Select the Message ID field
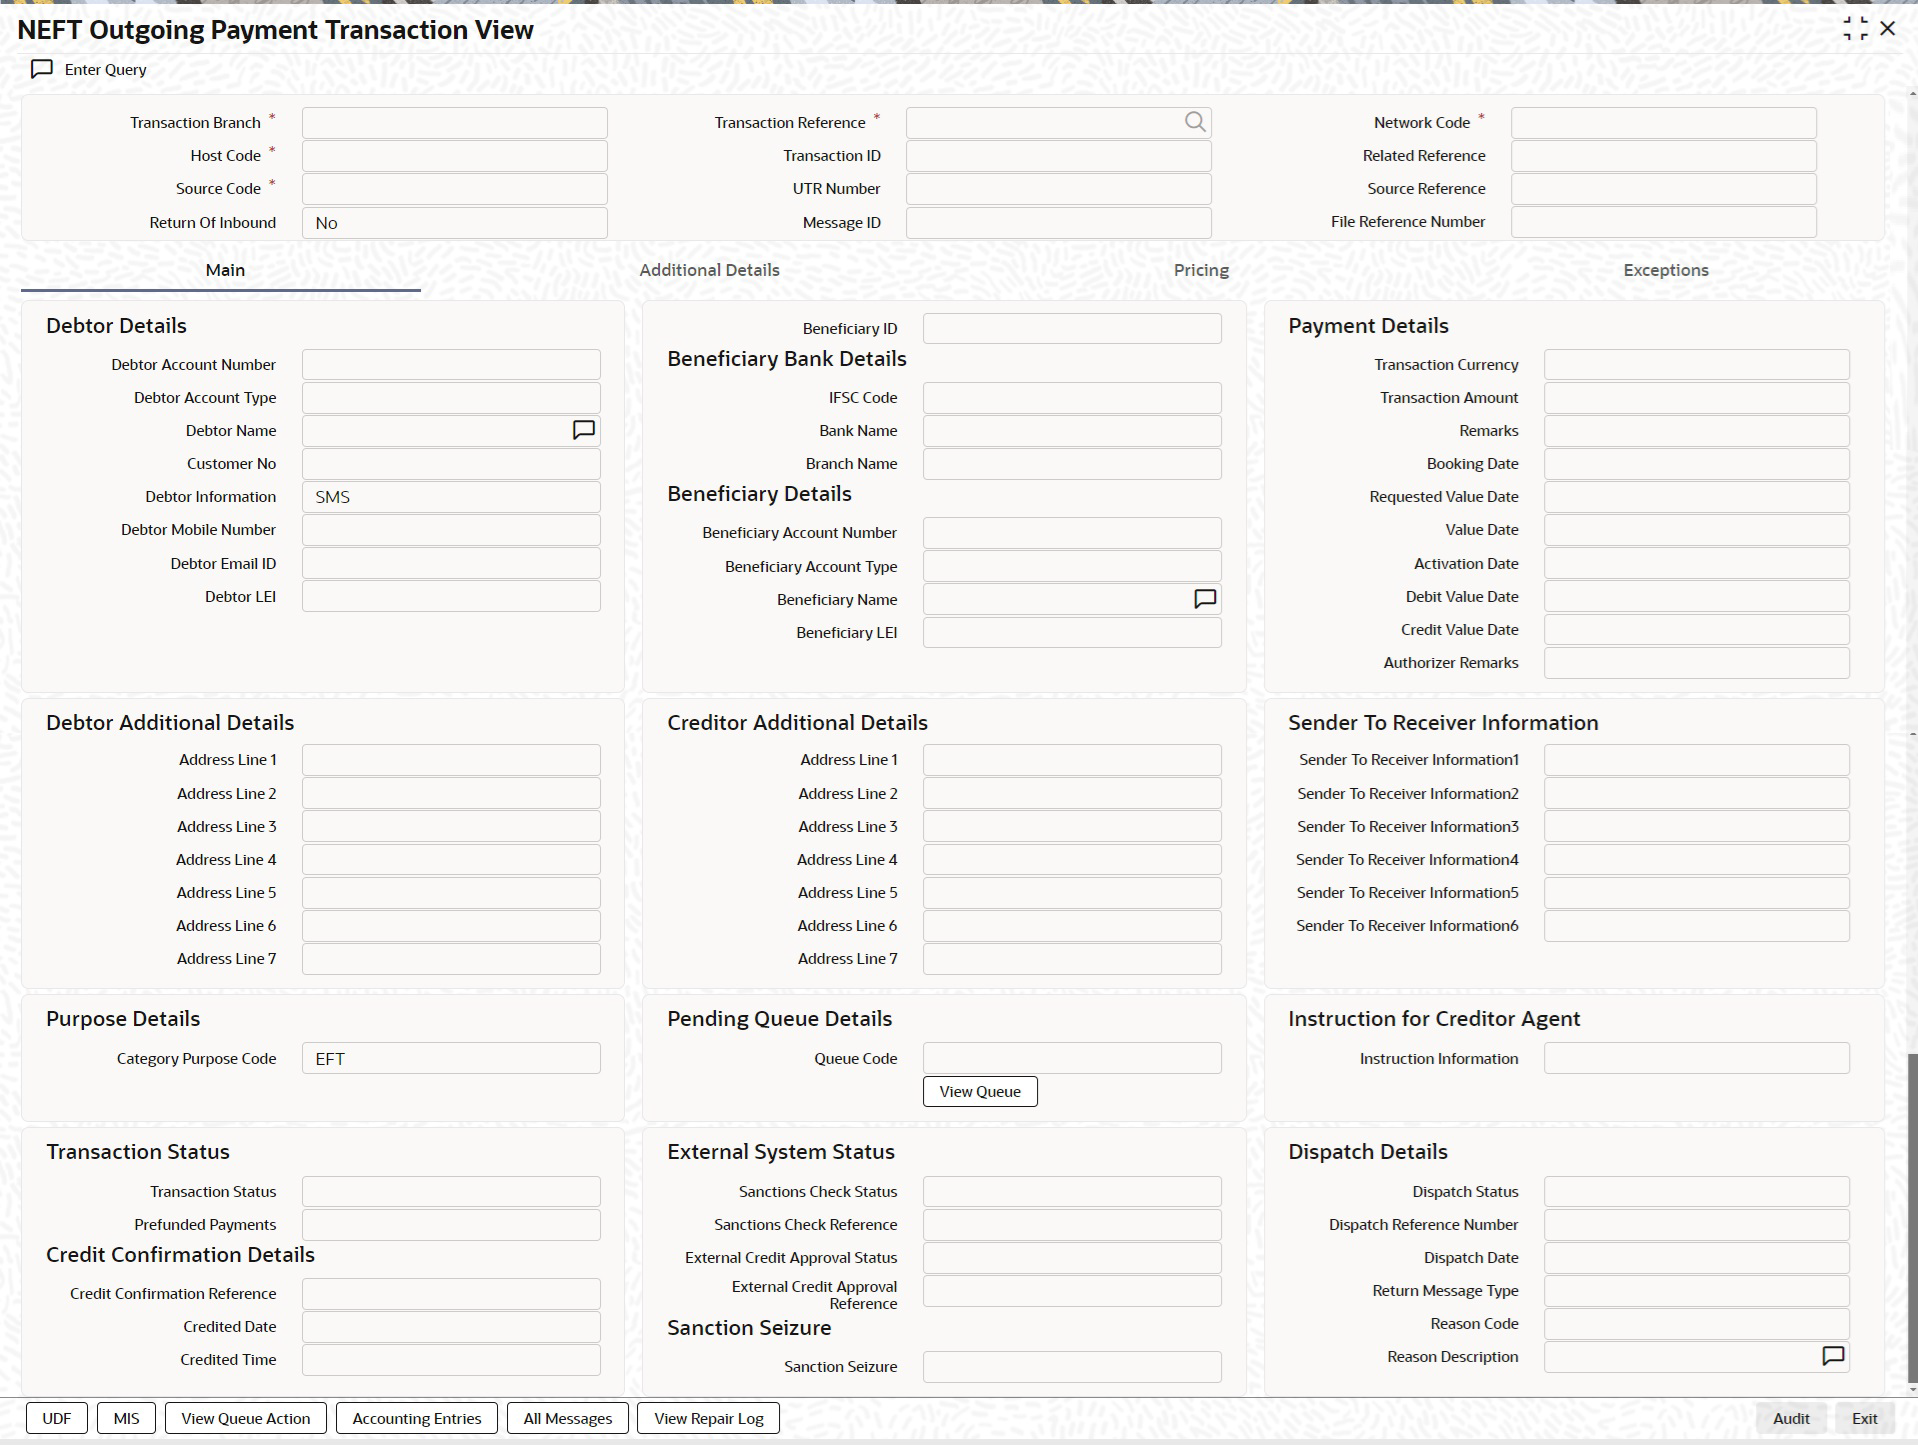This screenshot has height=1449, width=1918. pyautogui.click(x=1058, y=222)
